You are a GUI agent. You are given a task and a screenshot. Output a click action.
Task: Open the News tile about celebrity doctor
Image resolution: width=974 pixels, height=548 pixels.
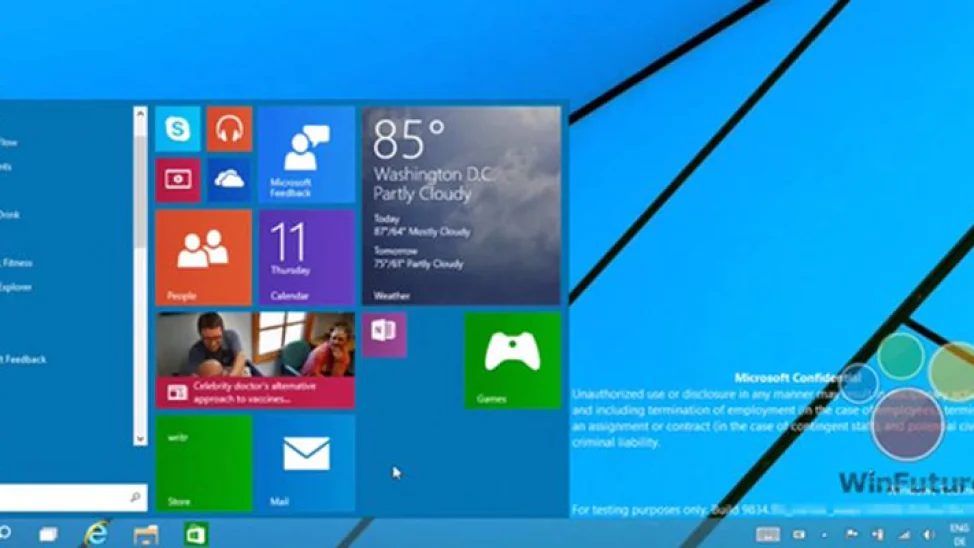[x=255, y=360]
